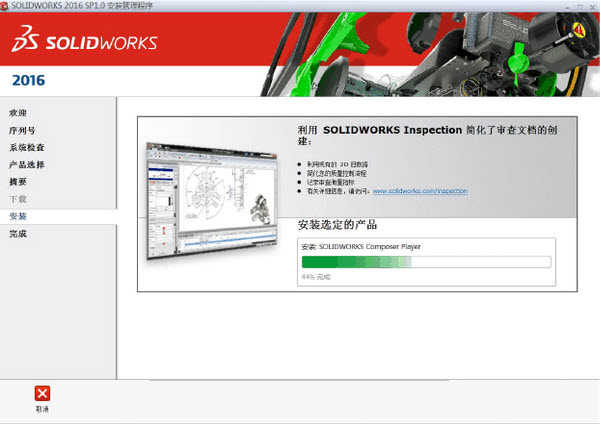Close the installation manager window
Screen dimensions: 601x424
point(592,7)
